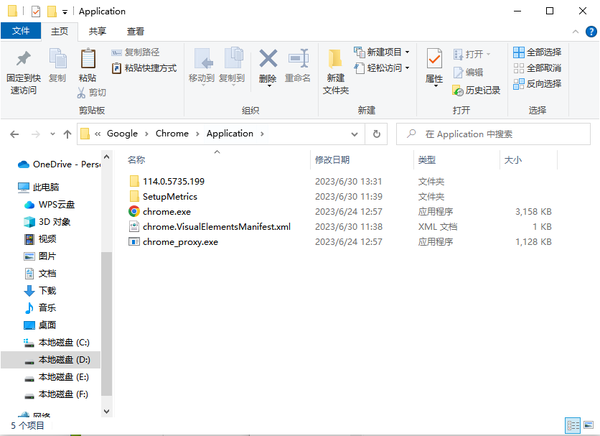Click the Copy path (复制路径) icon

pyautogui.click(x=116, y=52)
